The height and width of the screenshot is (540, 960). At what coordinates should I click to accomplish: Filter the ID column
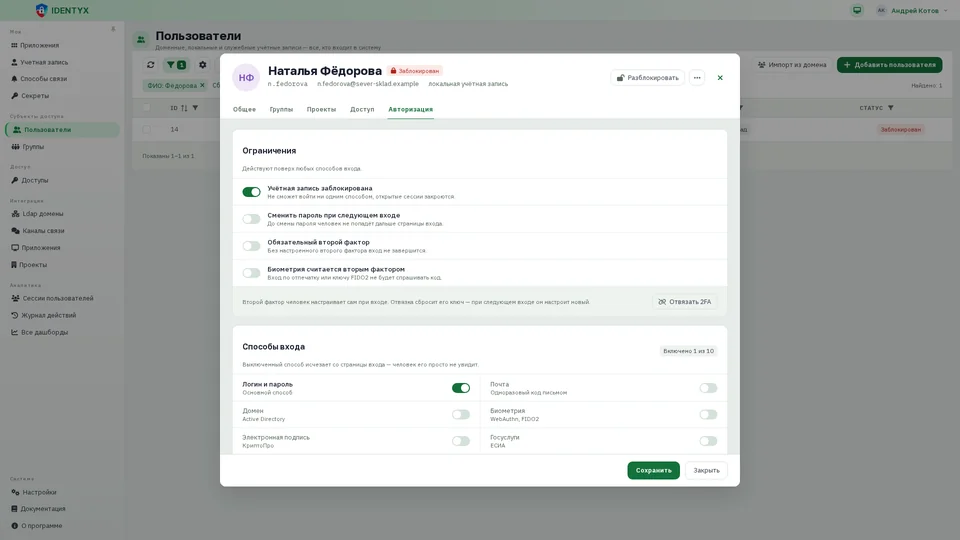coord(195,108)
